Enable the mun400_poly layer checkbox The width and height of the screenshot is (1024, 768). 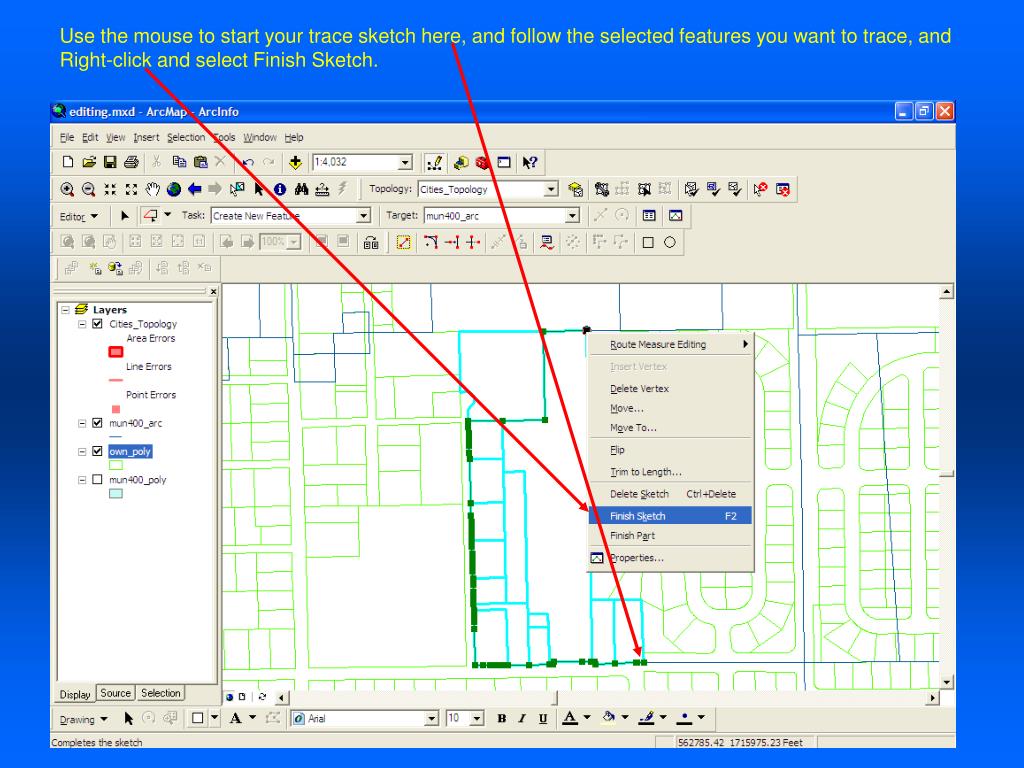97,479
